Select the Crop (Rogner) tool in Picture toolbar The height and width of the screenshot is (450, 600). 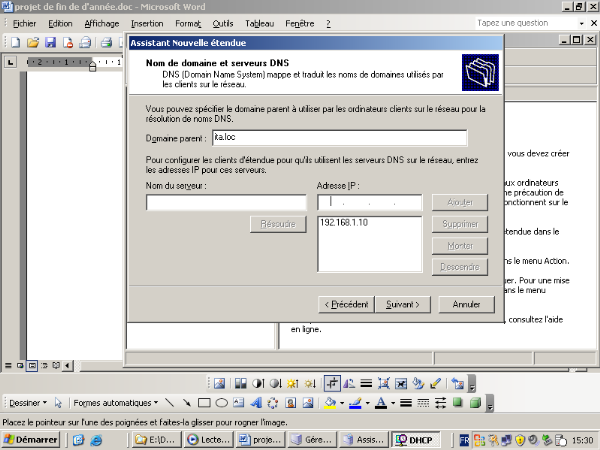point(333,383)
